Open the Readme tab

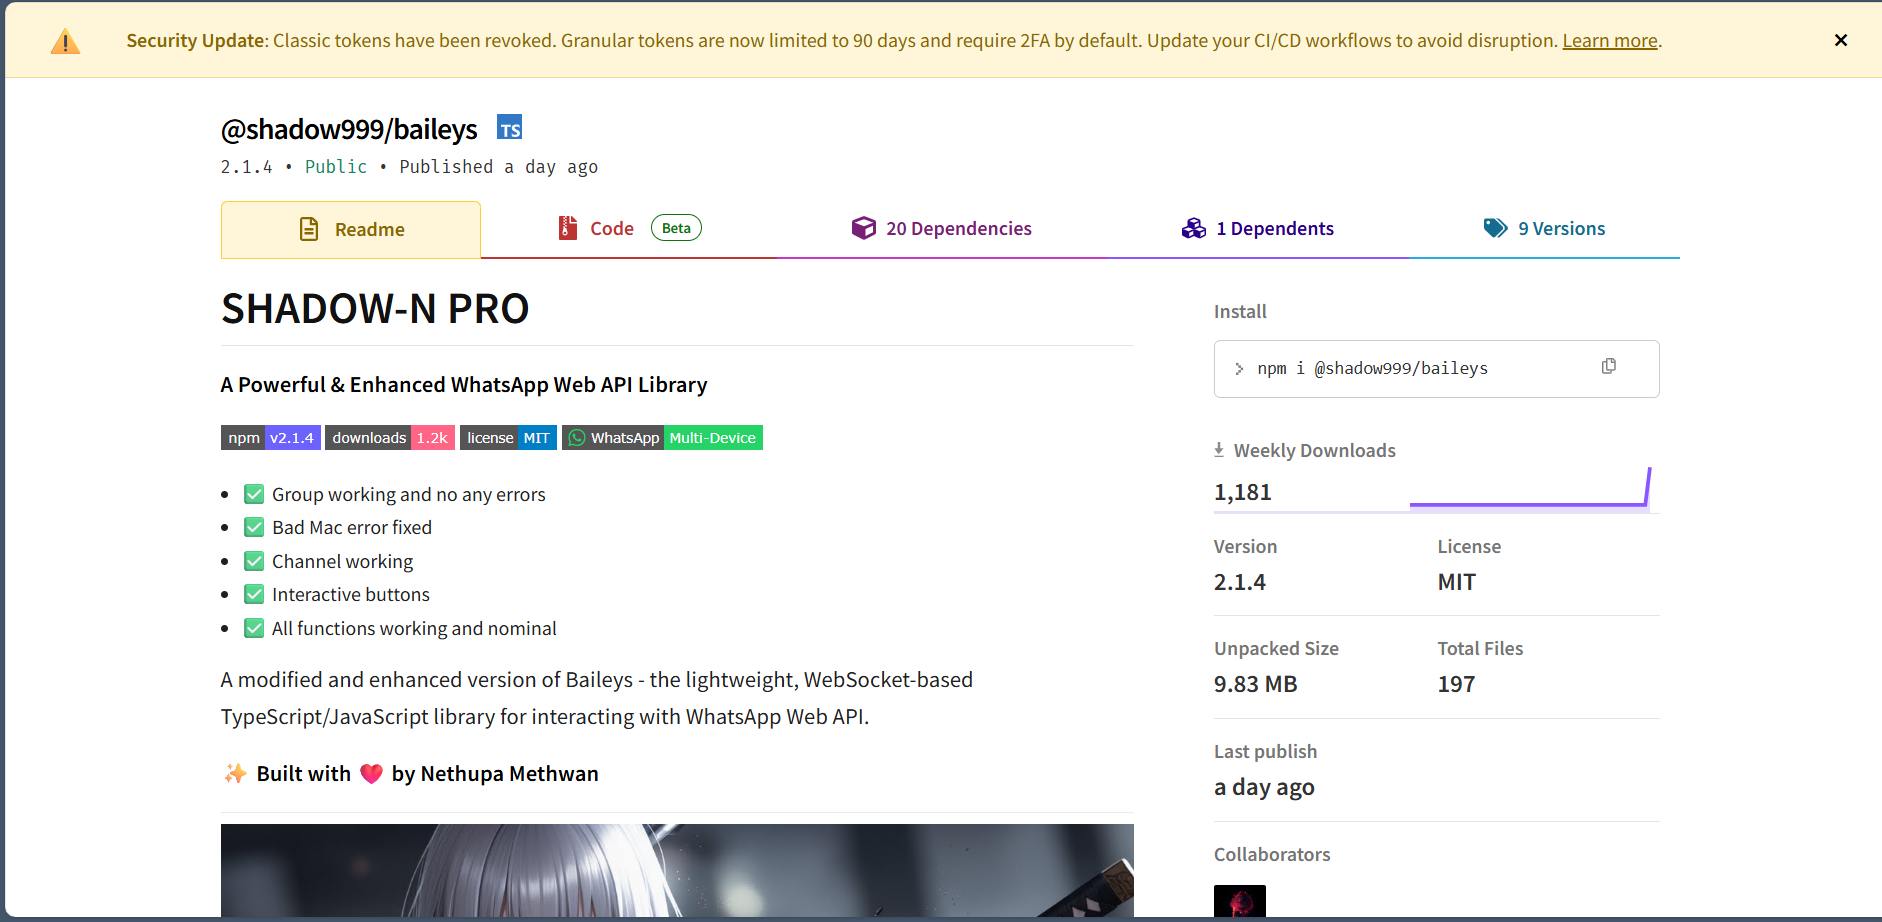click(351, 230)
